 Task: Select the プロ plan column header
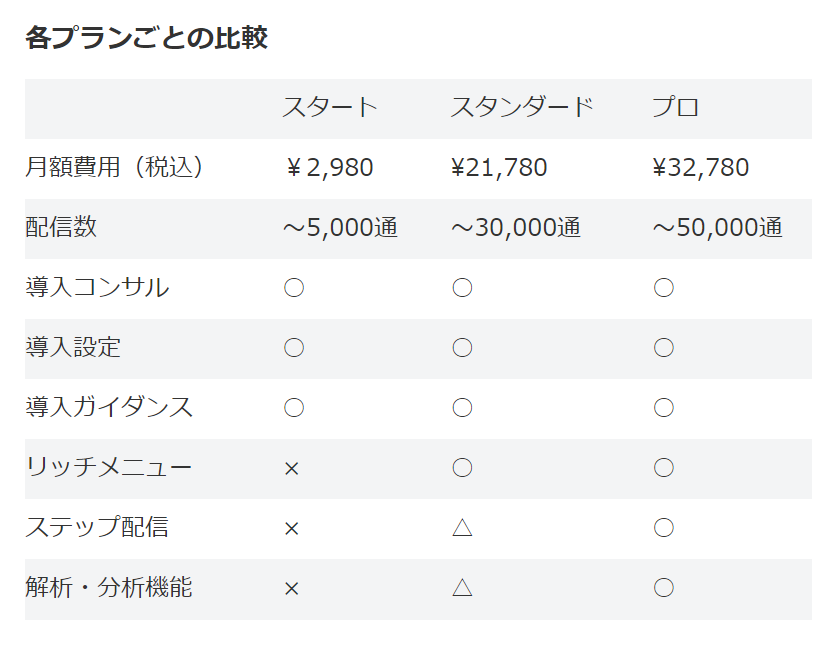[675, 108]
